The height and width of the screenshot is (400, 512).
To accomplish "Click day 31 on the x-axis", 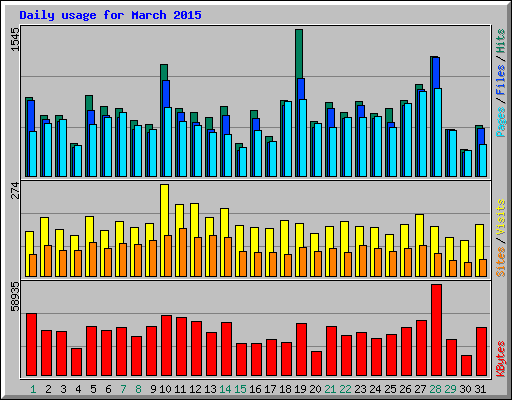I will [x=480, y=389].
